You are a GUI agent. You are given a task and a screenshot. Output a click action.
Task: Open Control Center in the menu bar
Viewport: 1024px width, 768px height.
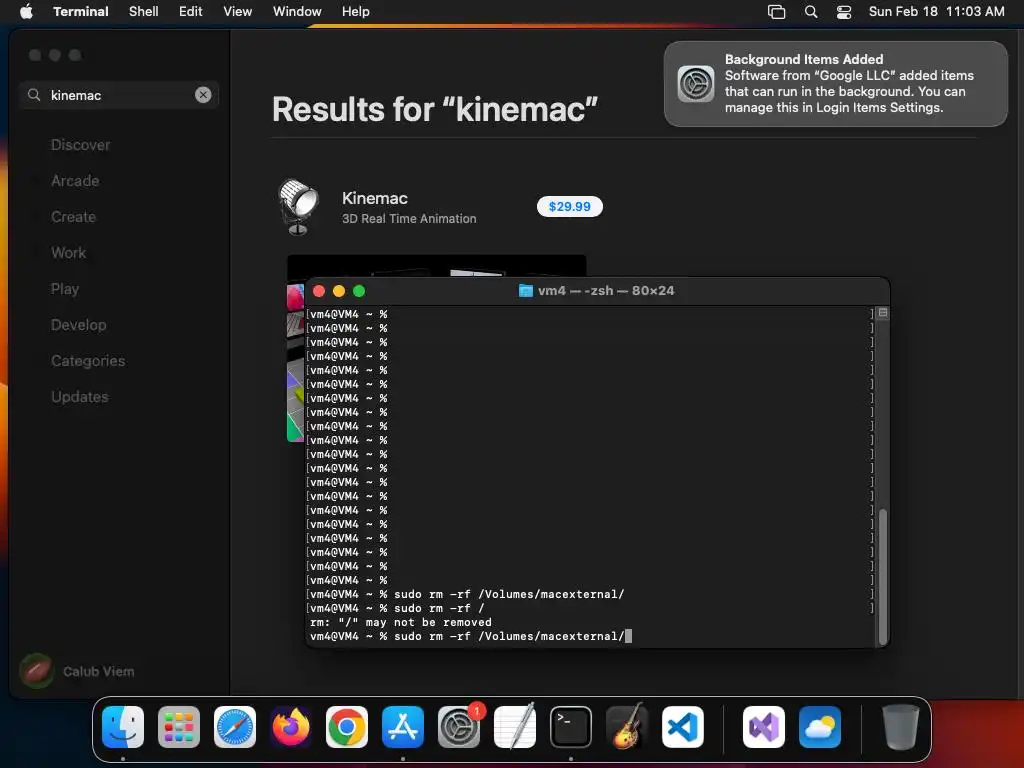tap(844, 11)
